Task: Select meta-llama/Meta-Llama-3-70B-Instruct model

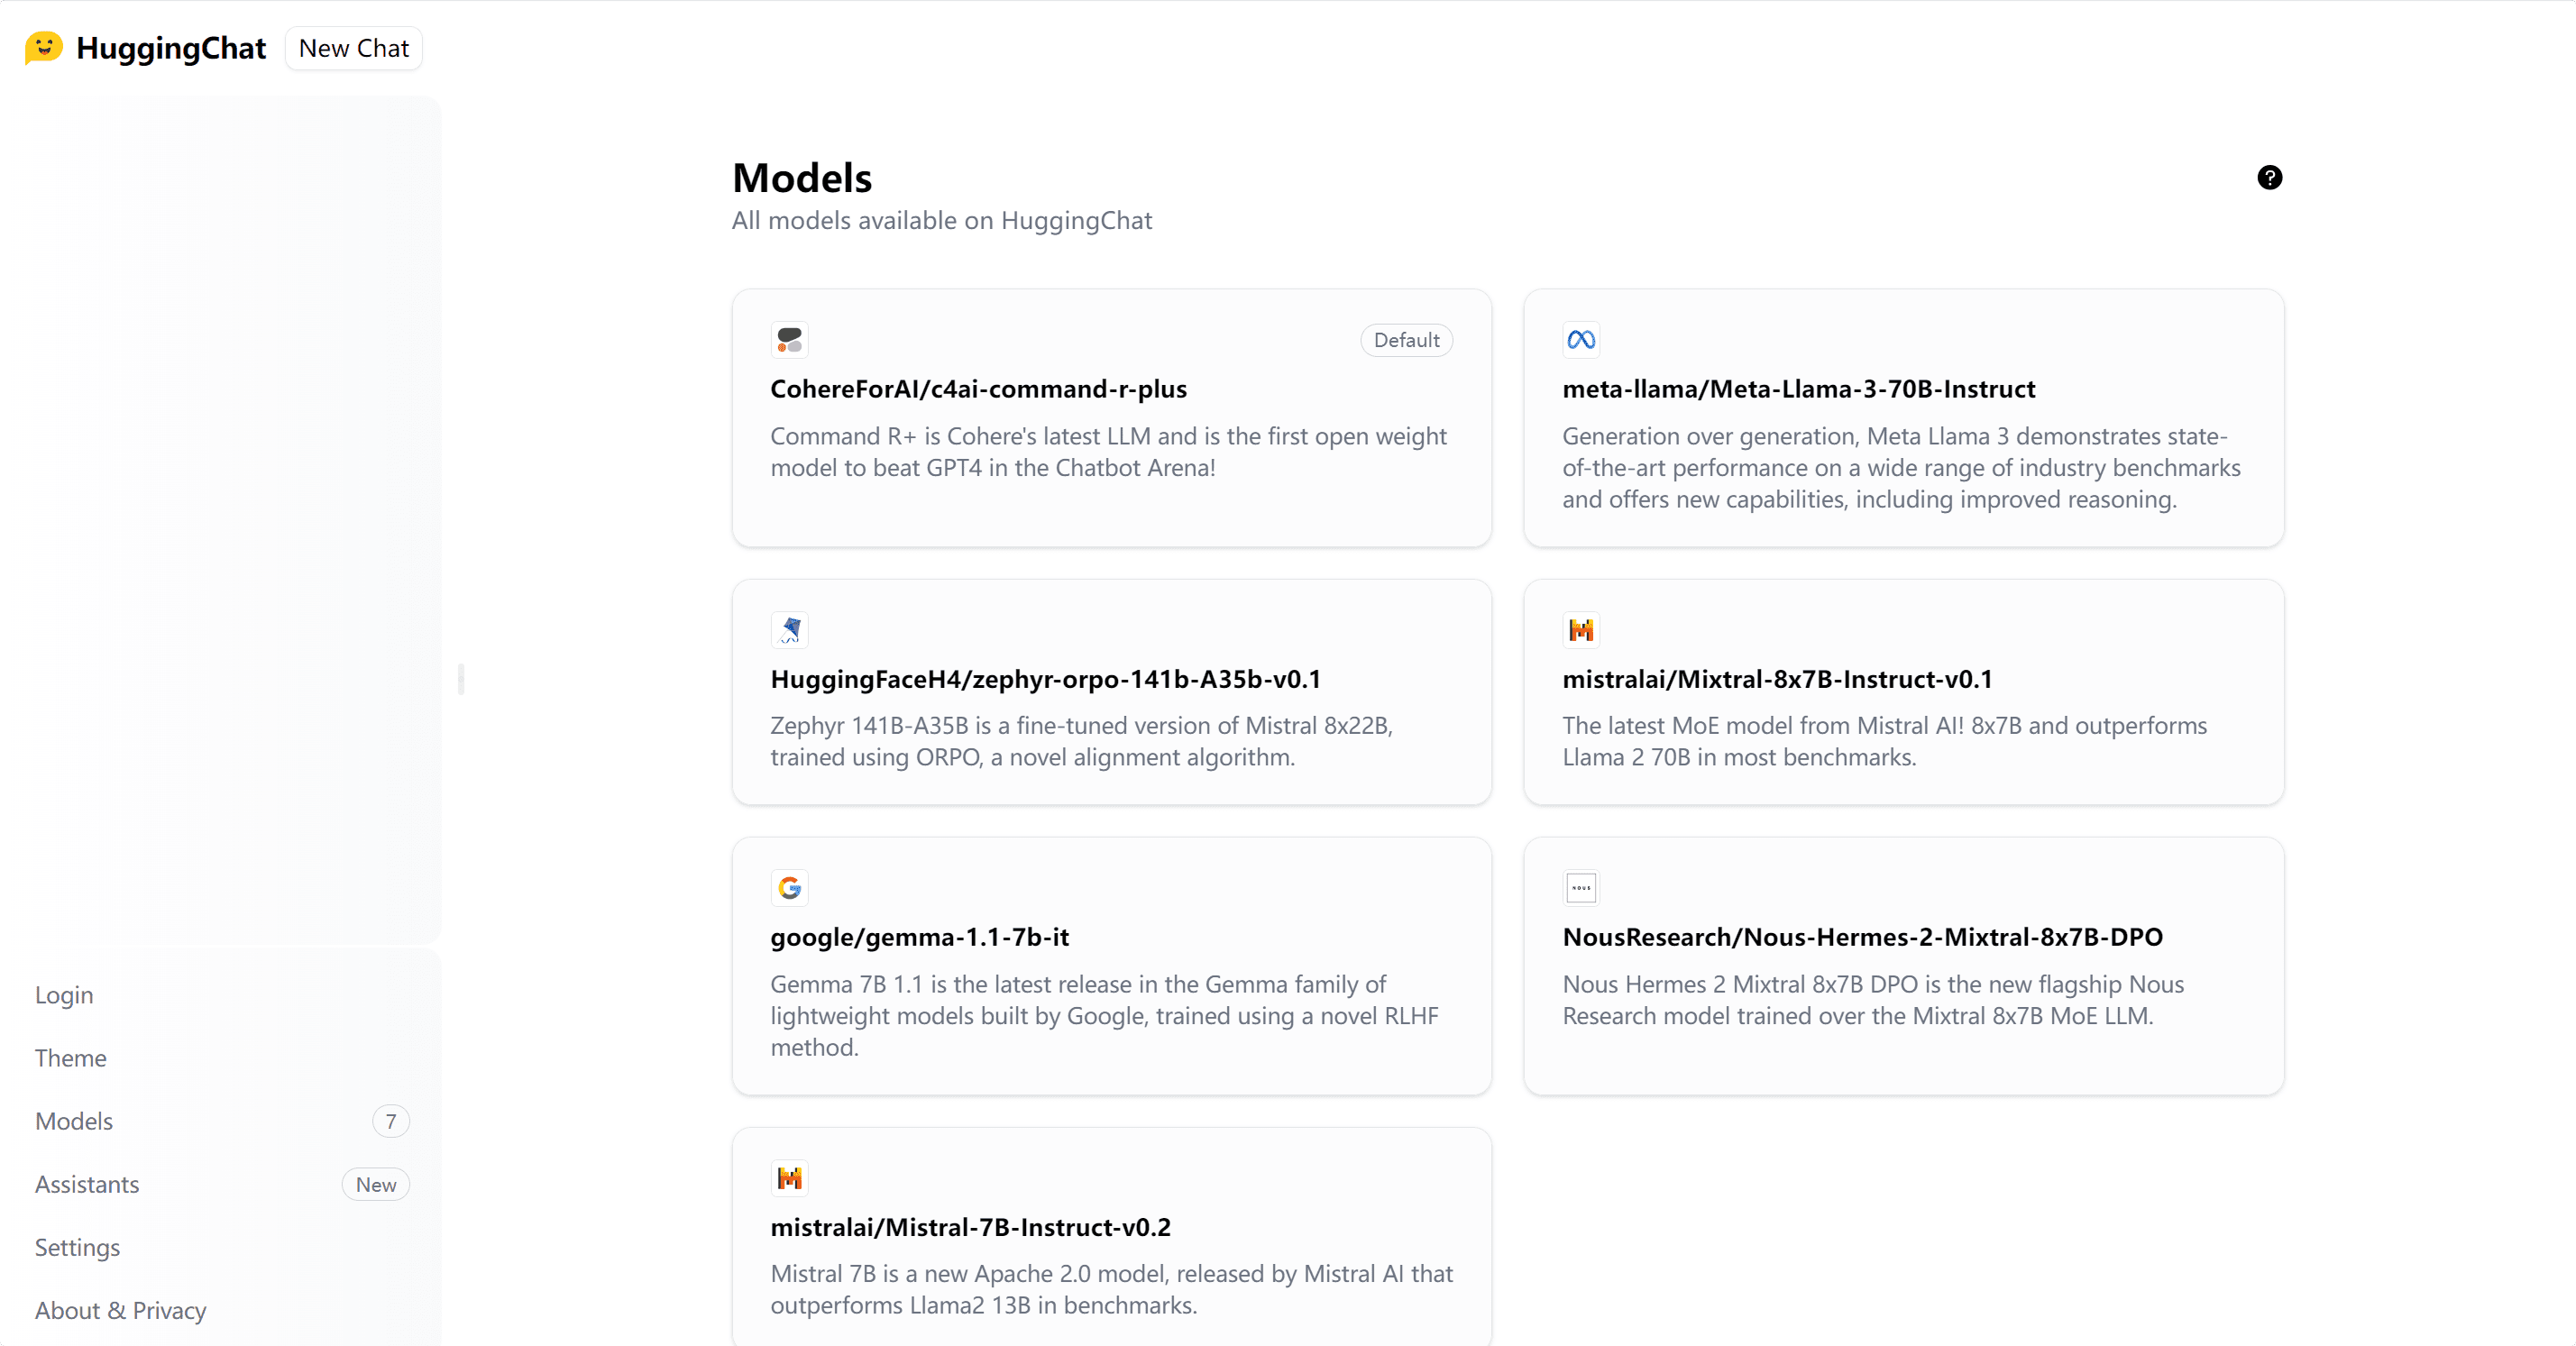Action: click(x=1903, y=418)
